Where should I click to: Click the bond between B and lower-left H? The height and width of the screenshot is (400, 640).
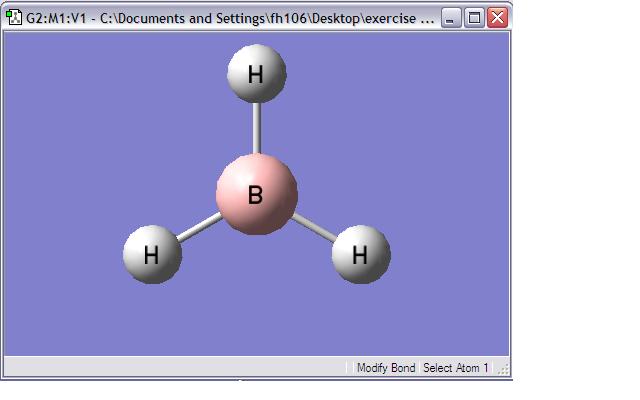(199, 227)
